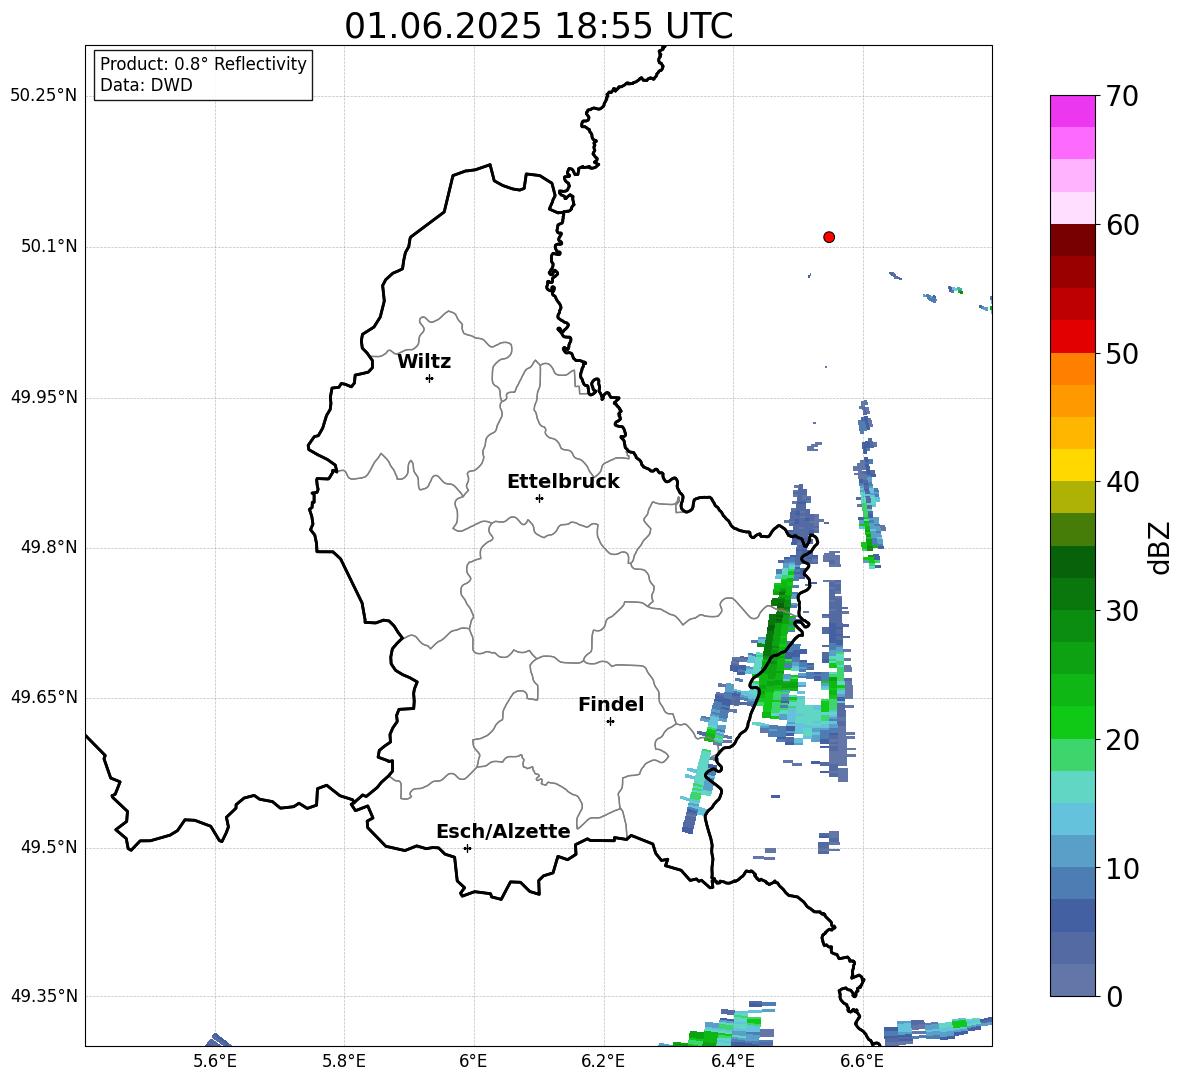
Task: Click the 40 label on colorbar
Action: (1121, 482)
